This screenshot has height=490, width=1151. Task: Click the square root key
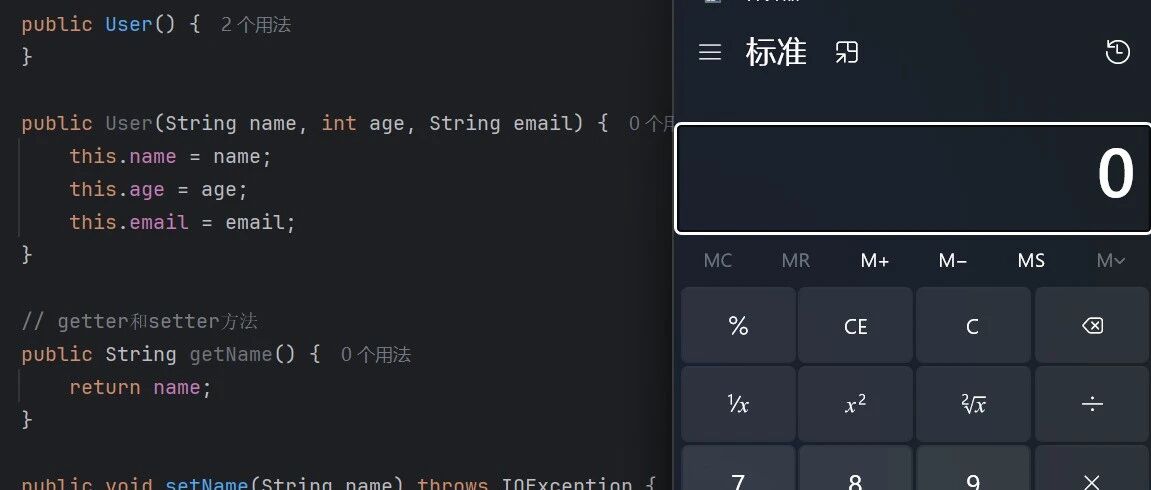[x=973, y=403]
